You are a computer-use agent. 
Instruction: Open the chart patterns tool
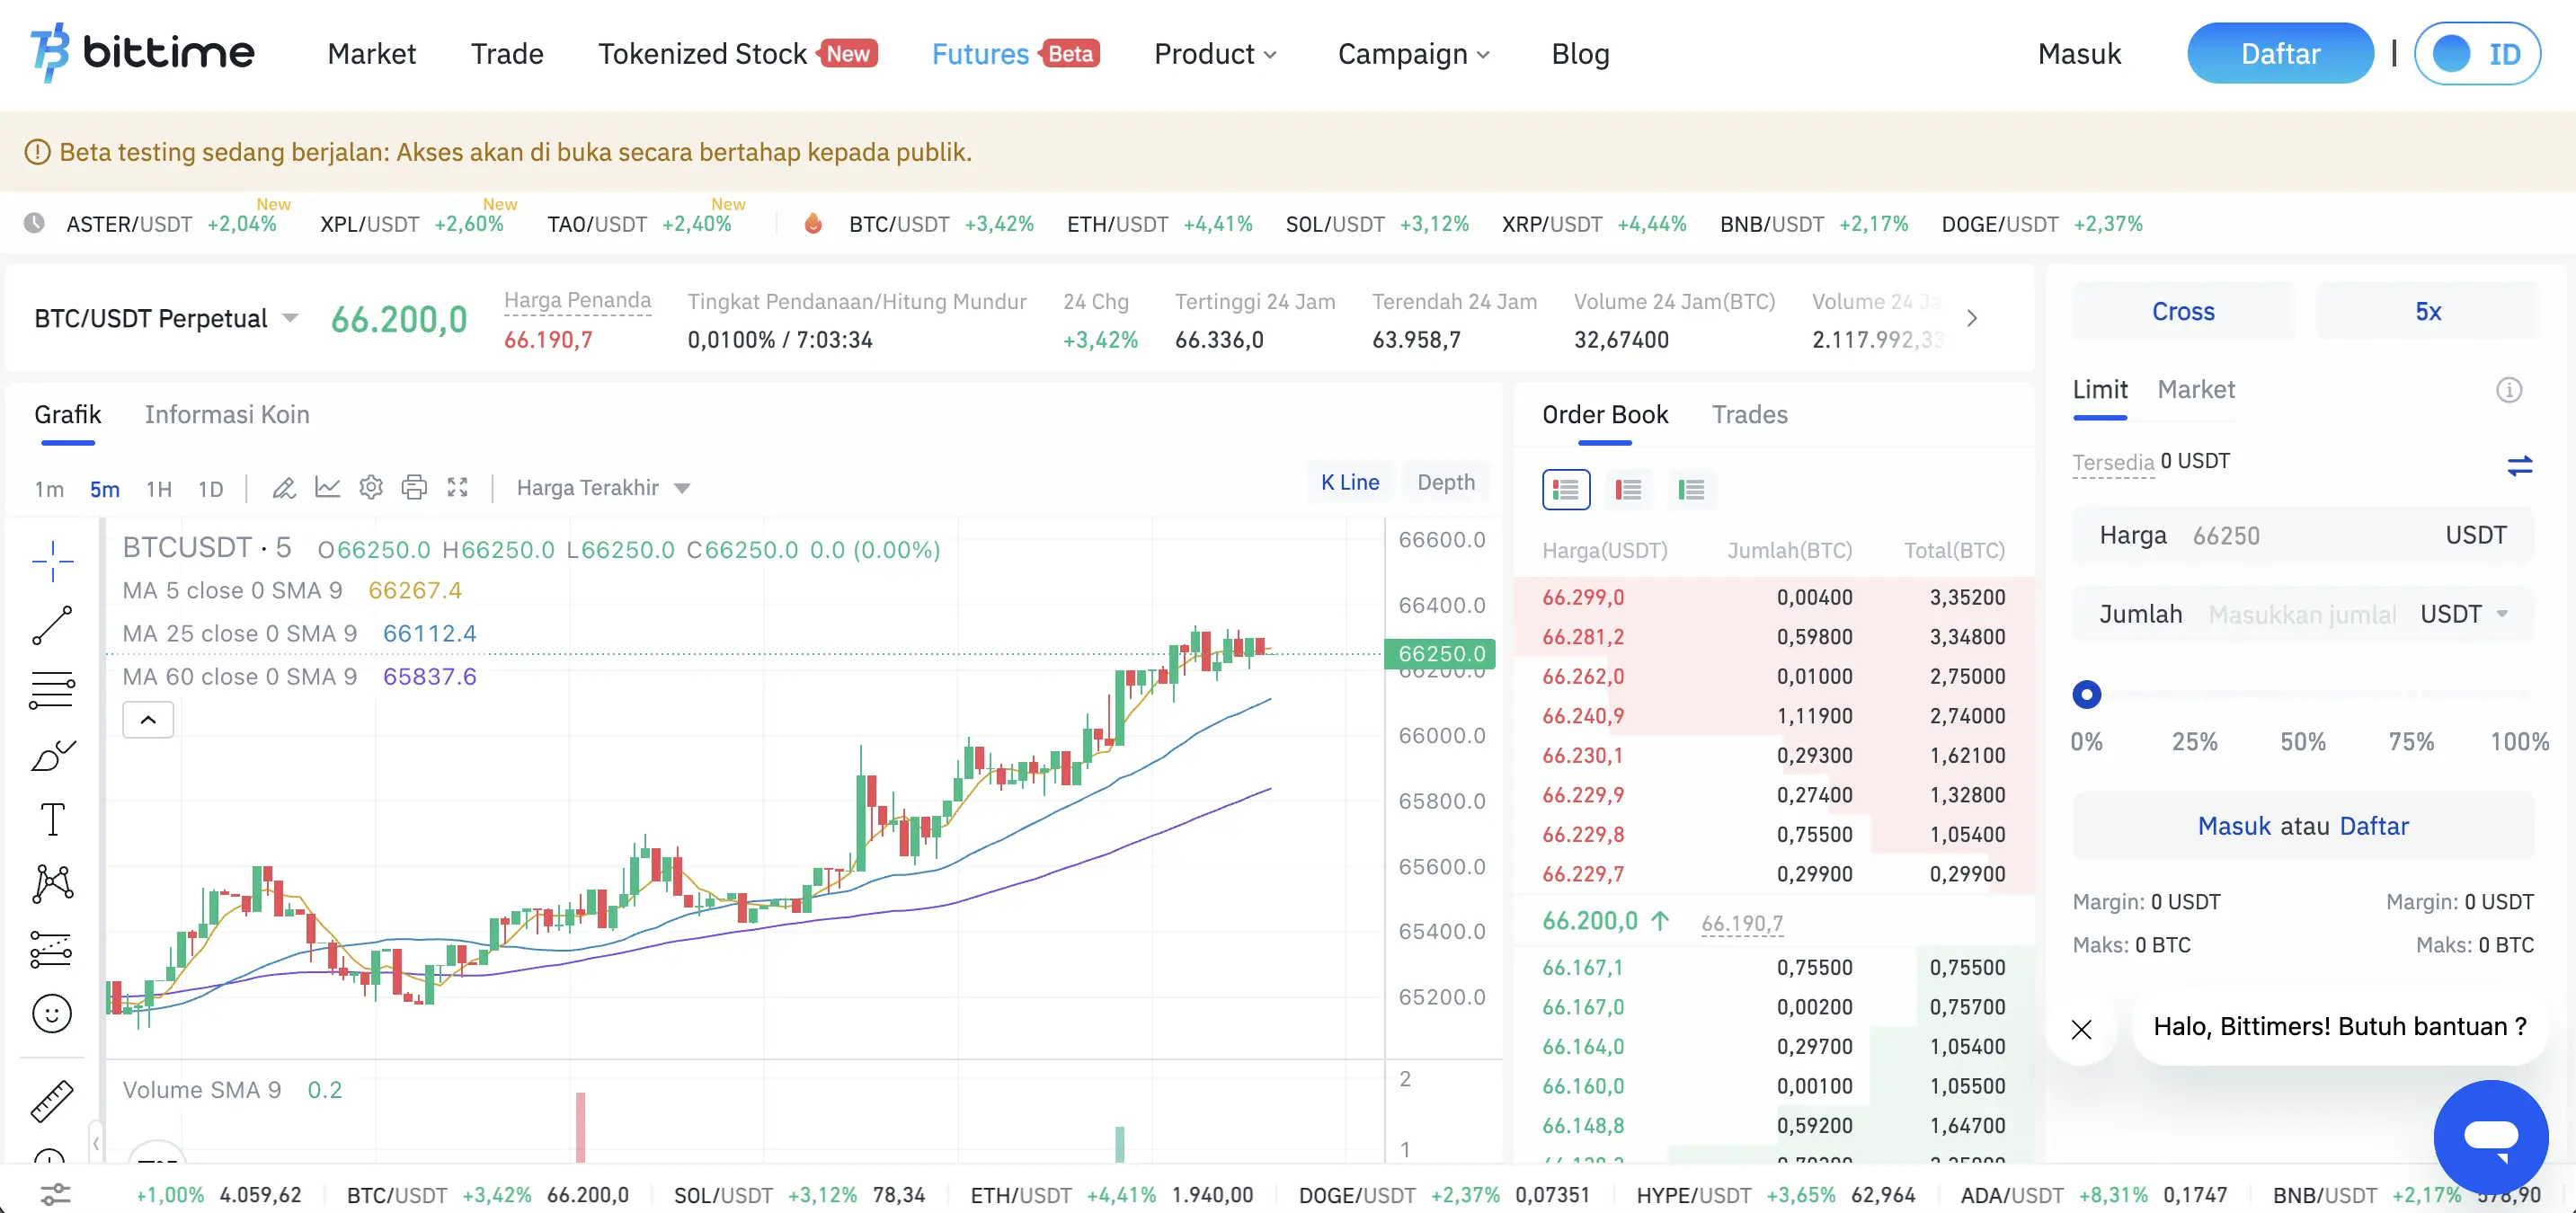[52, 884]
